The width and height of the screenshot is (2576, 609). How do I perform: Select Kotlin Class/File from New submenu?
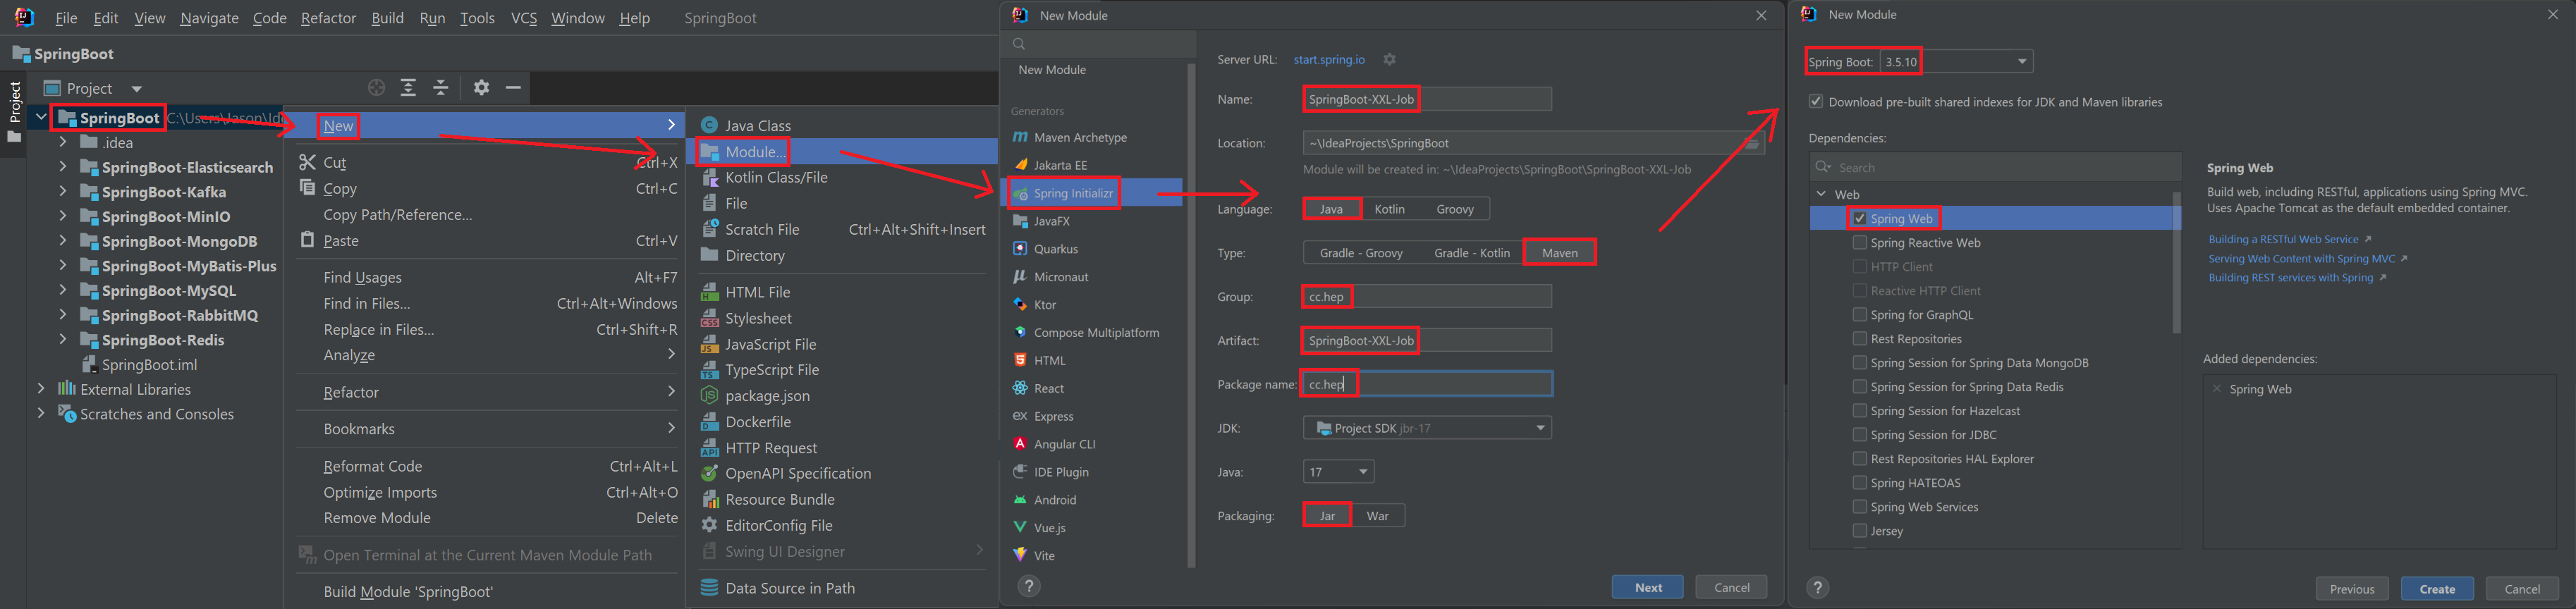click(776, 178)
